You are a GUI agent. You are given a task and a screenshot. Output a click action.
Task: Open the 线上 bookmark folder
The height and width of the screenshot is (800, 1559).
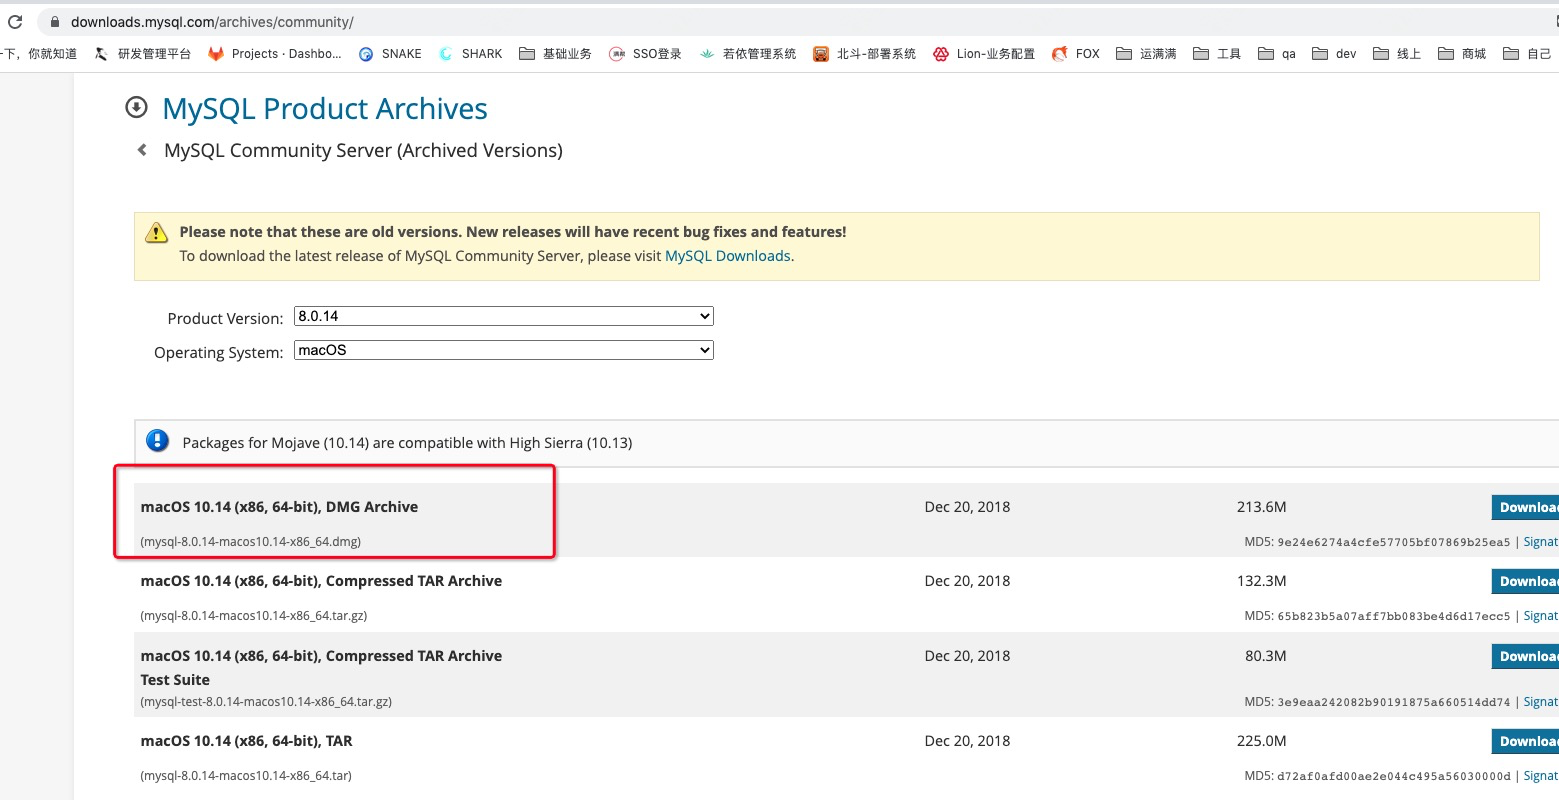point(1397,54)
